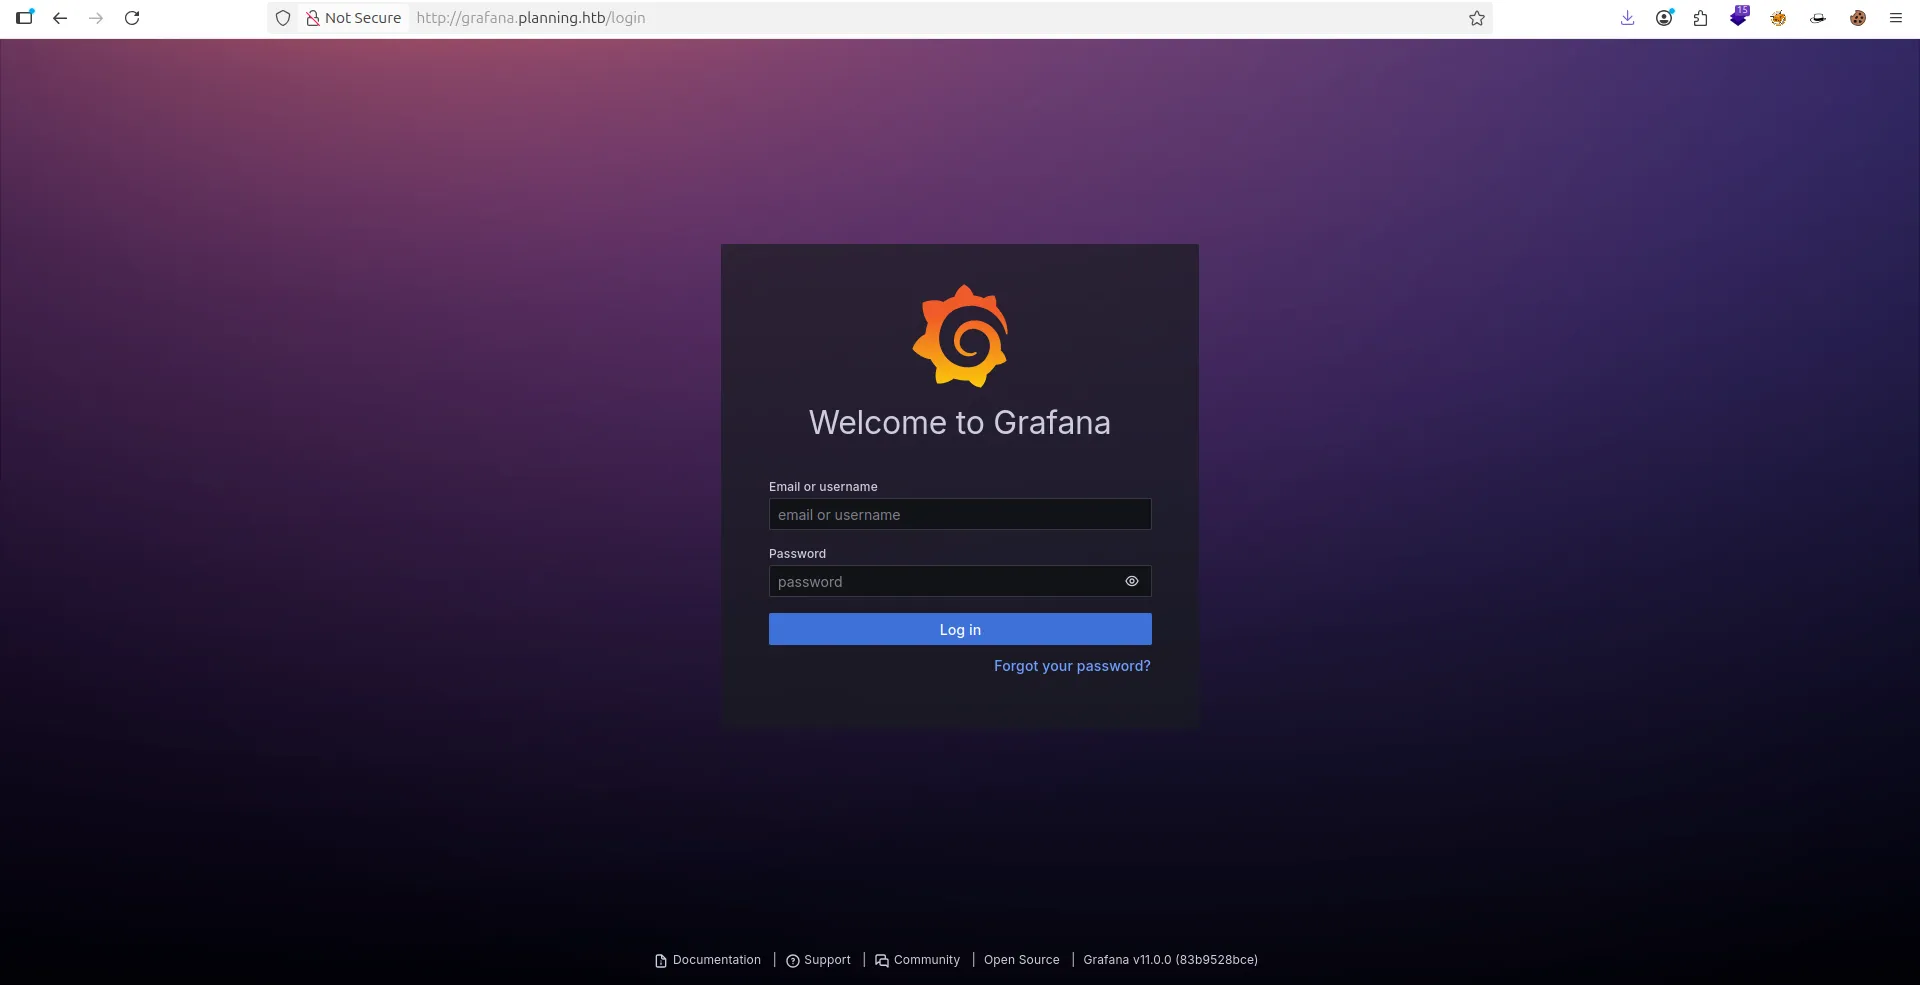Click the Not Secure site warning
This screenshot has height=985, width=1920.
click(x=352, y=18)
